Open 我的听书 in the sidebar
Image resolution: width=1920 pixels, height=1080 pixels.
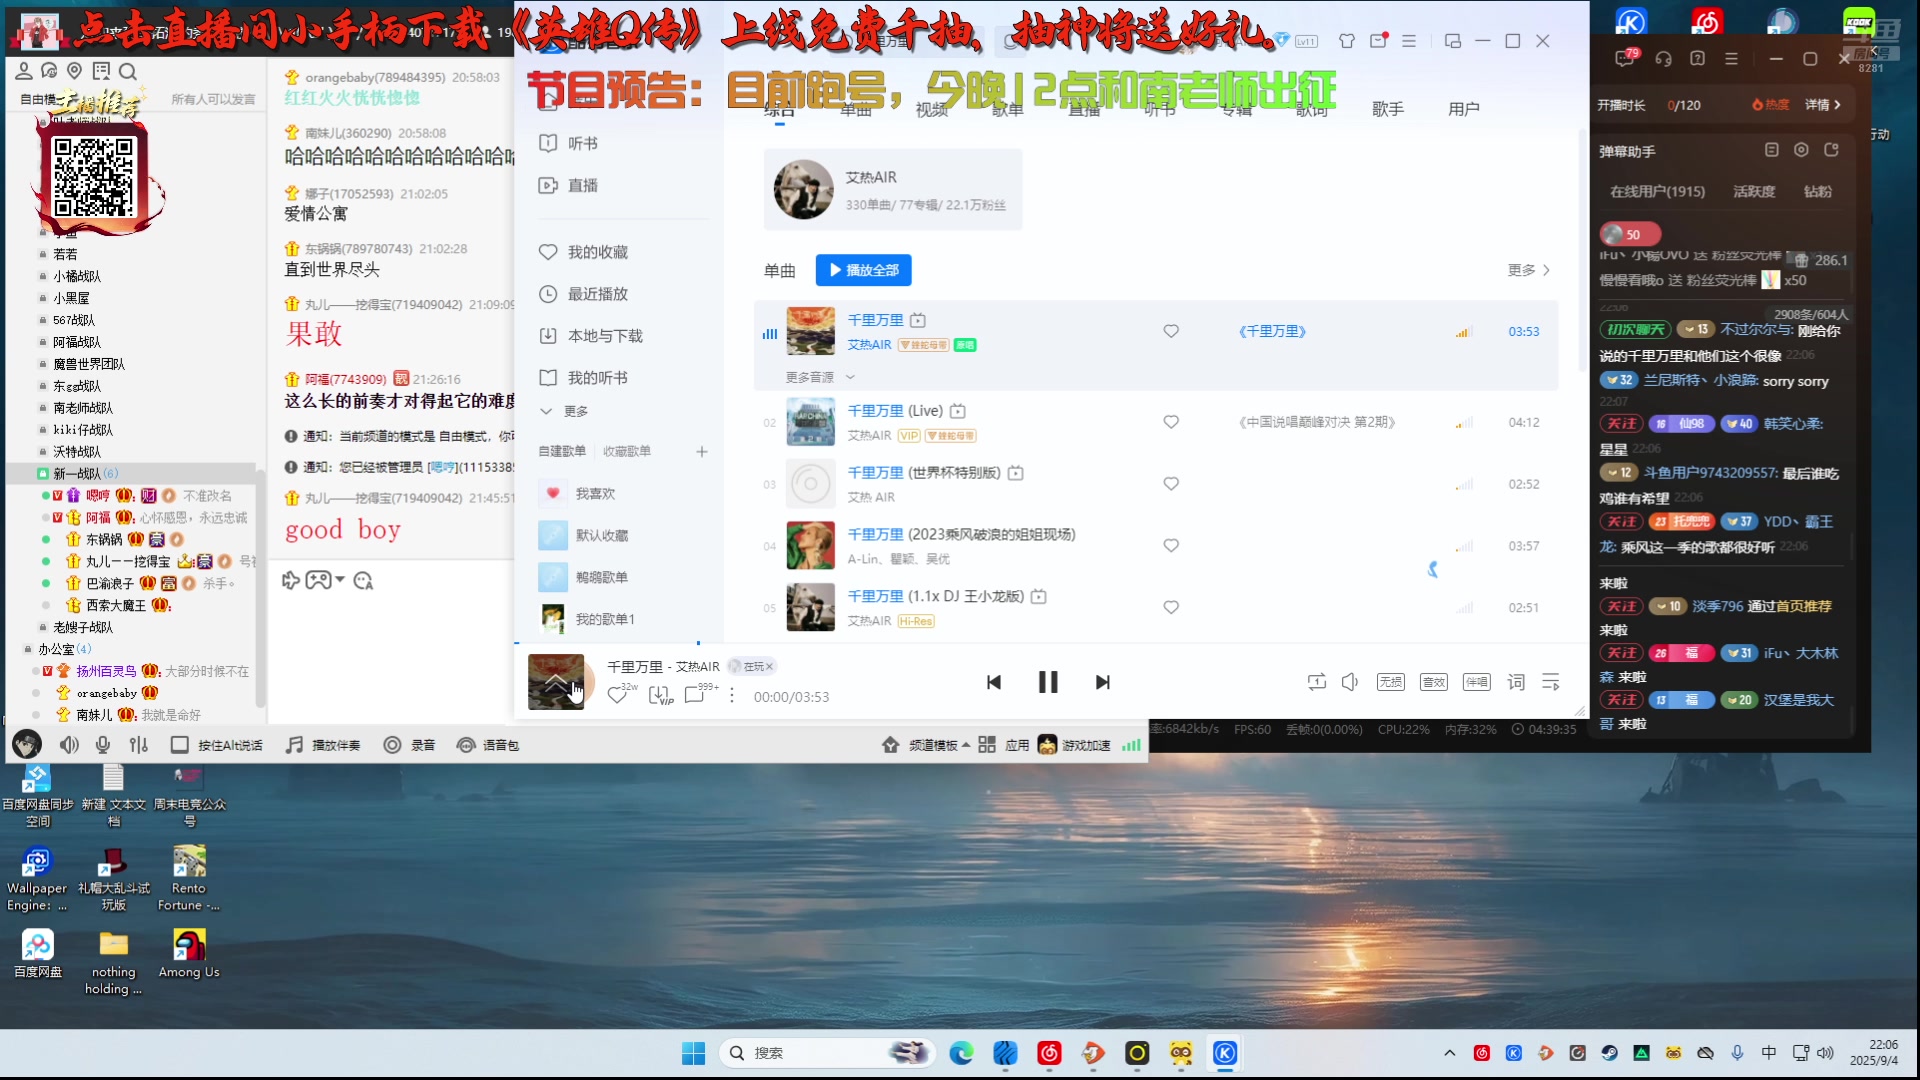click(584, 378)
